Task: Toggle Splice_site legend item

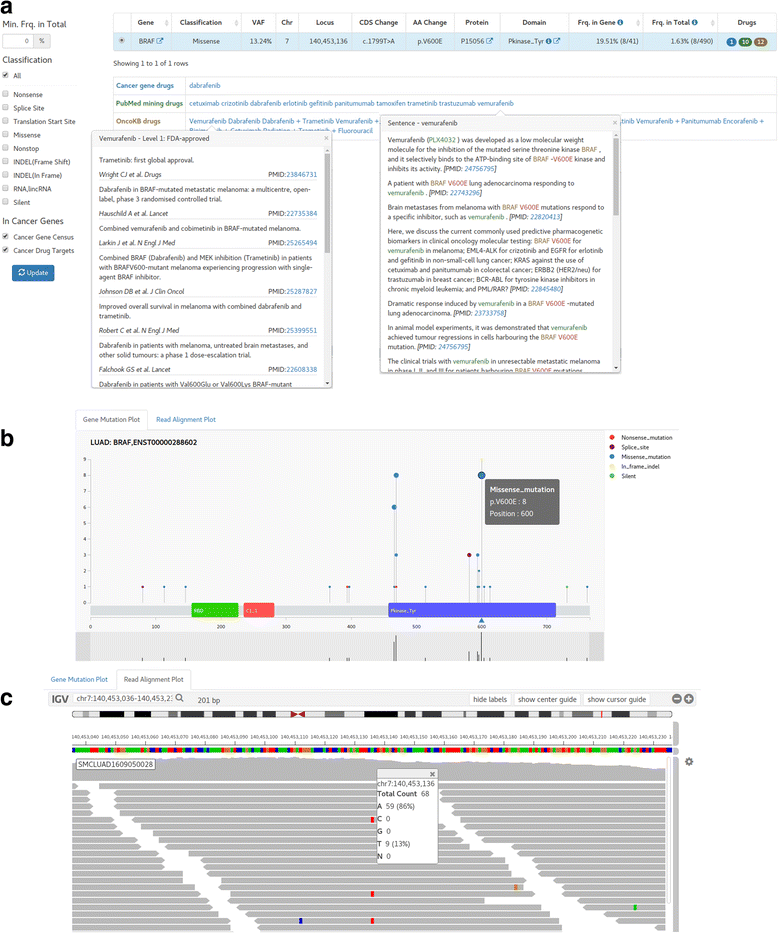Action: pos(629,447)
